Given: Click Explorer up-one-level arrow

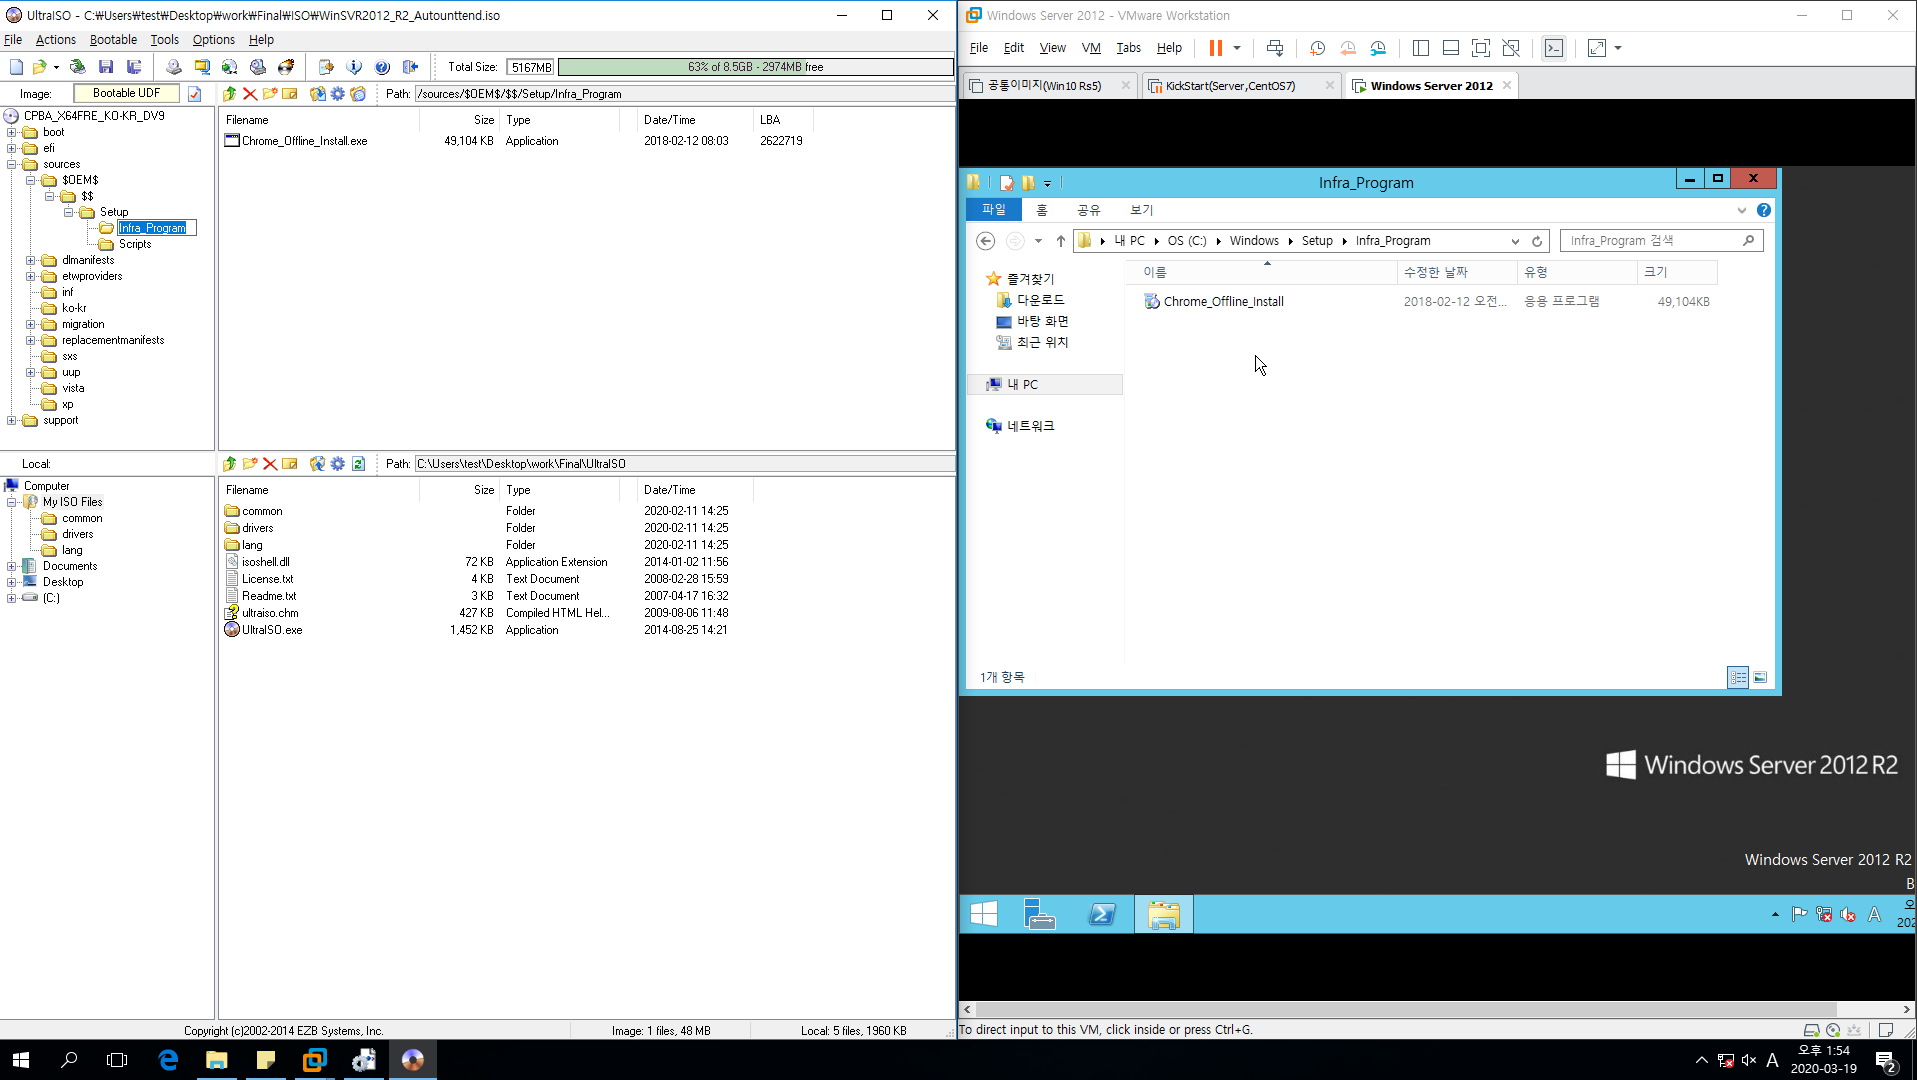Looking at the screenshot, I should click(1061, 241).
